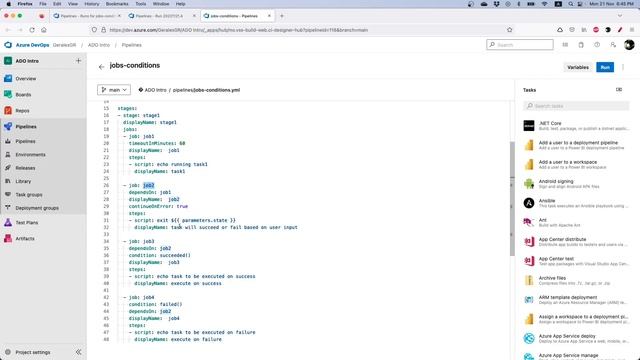Viewport: 640px width, 360px height.
Task: Select the Archive files task
Action: (576, 280)
